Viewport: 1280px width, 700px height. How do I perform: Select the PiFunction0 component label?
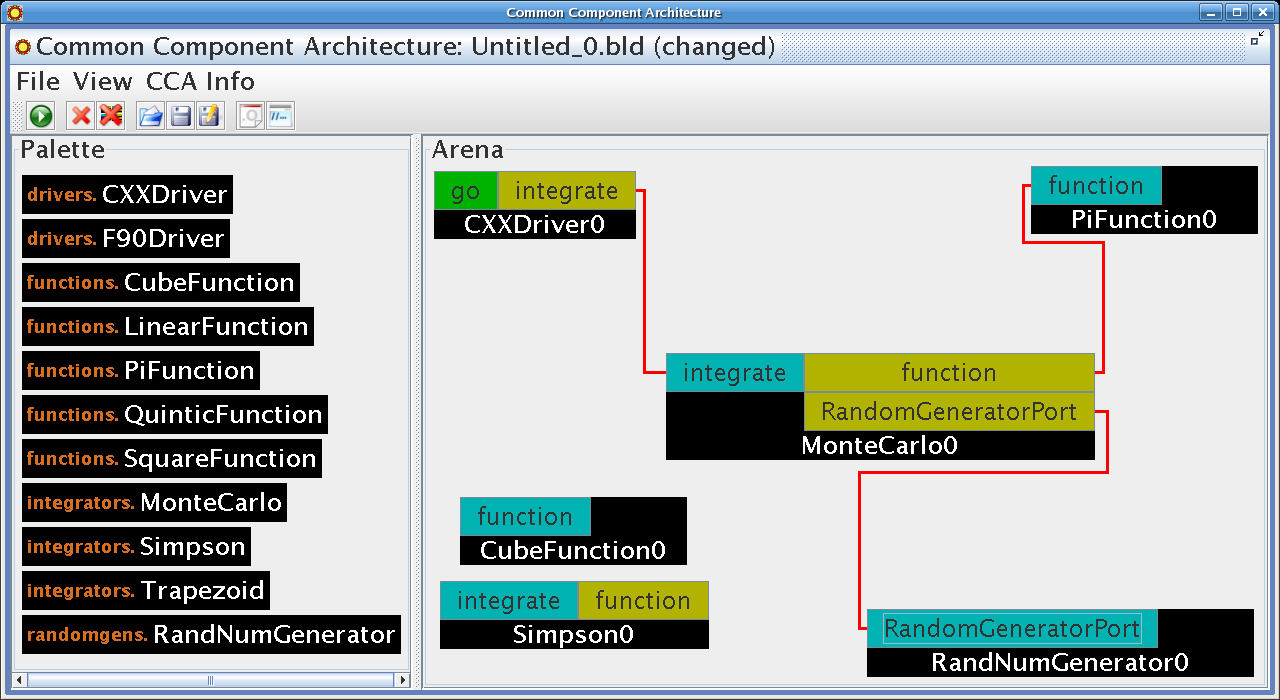click(1144, 220)
